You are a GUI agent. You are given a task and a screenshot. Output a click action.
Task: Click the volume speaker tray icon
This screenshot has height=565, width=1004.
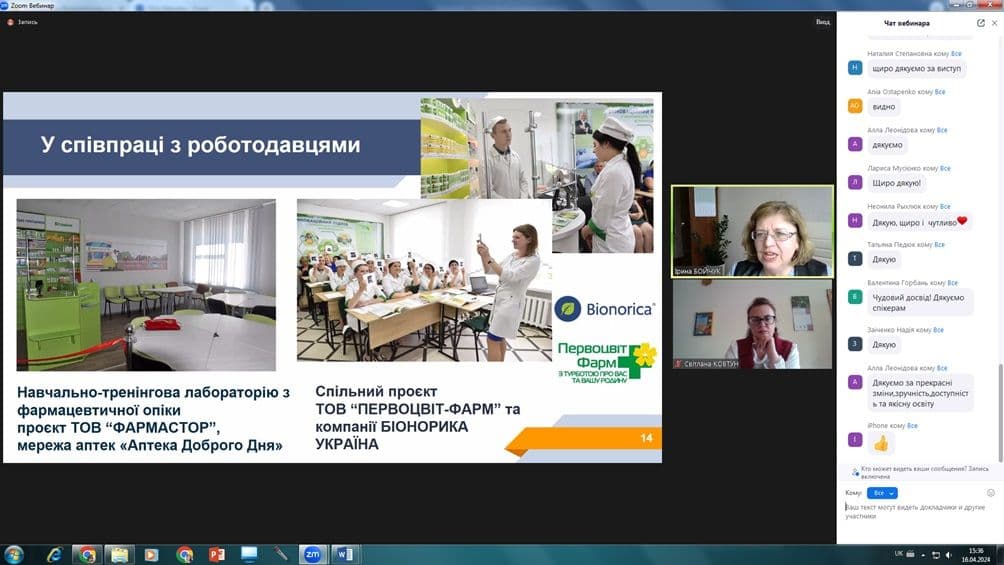(949, 555)
